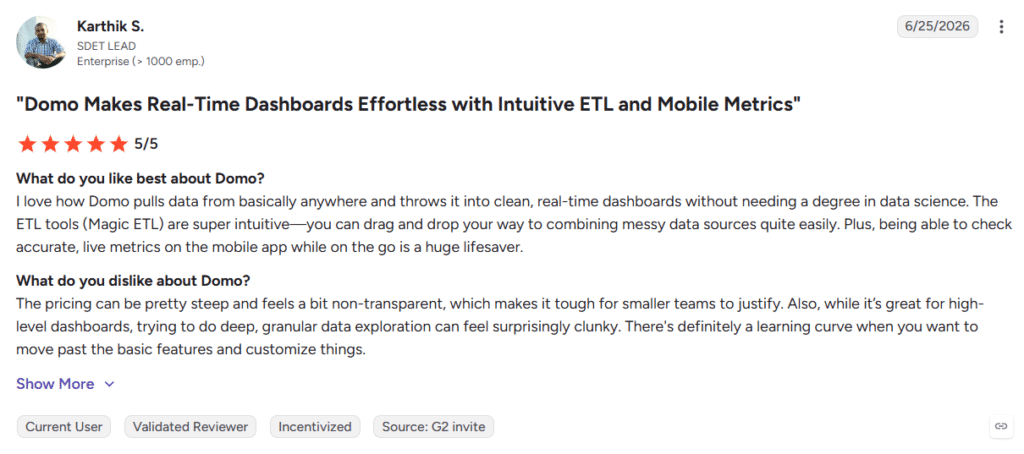Image resolution: width=1024 pixels, height=454 pixels.
Task: Click the 6/25/2026 date badge
Action: [937, 27]
